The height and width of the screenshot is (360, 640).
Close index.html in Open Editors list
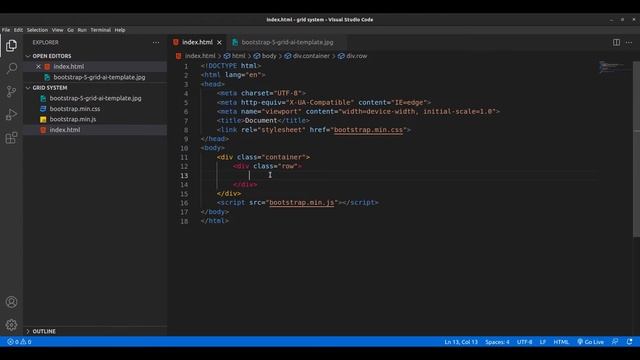pyautogui.click(x=38, y=67)
